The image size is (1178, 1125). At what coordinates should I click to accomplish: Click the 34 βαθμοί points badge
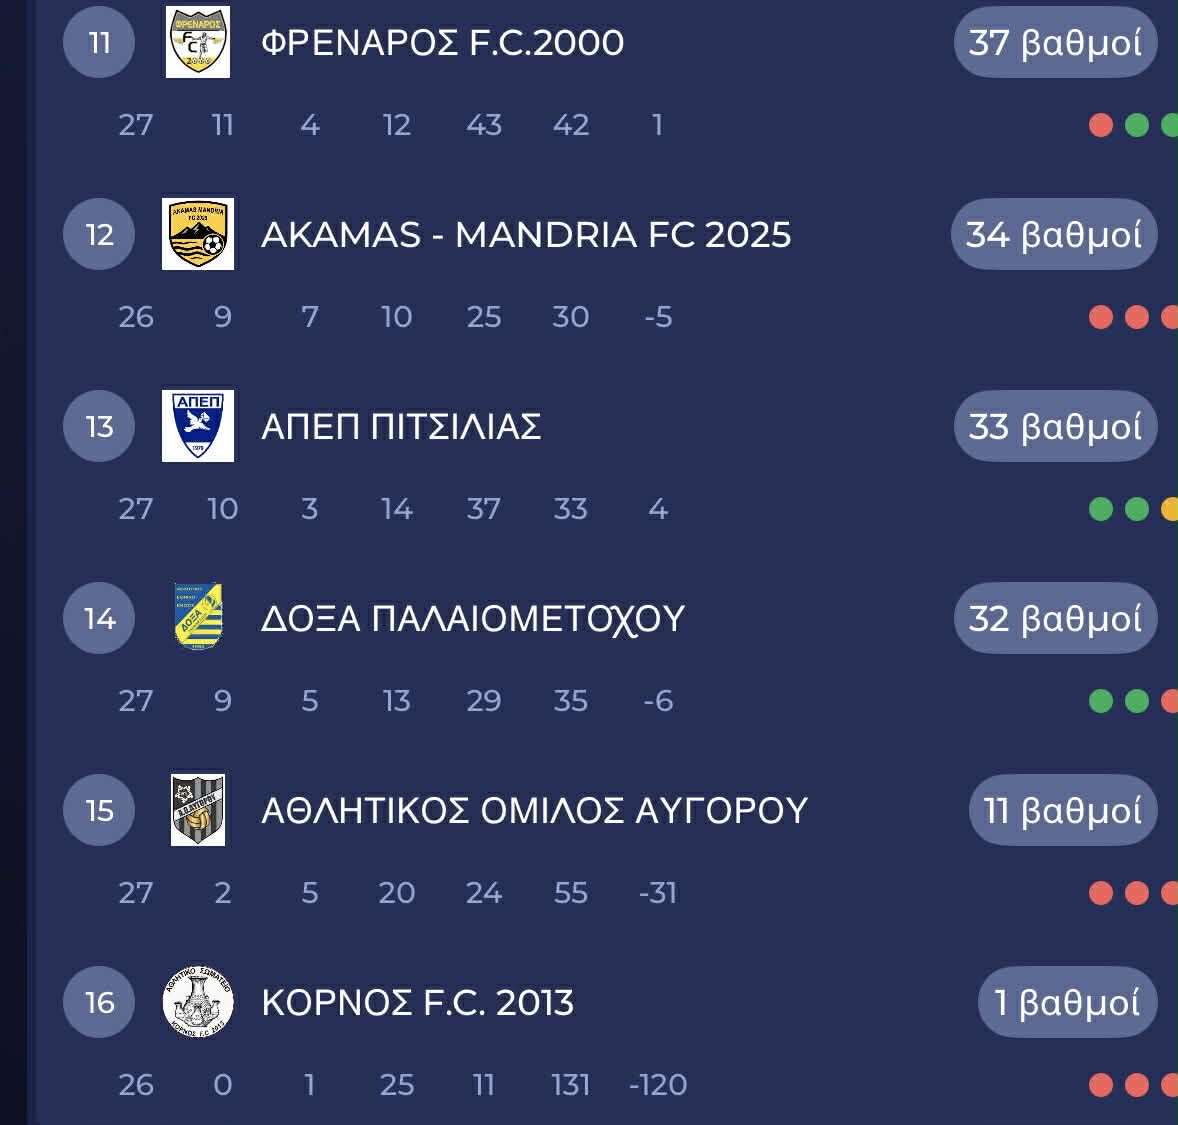pyautogui.click(x=1054, y=234)
